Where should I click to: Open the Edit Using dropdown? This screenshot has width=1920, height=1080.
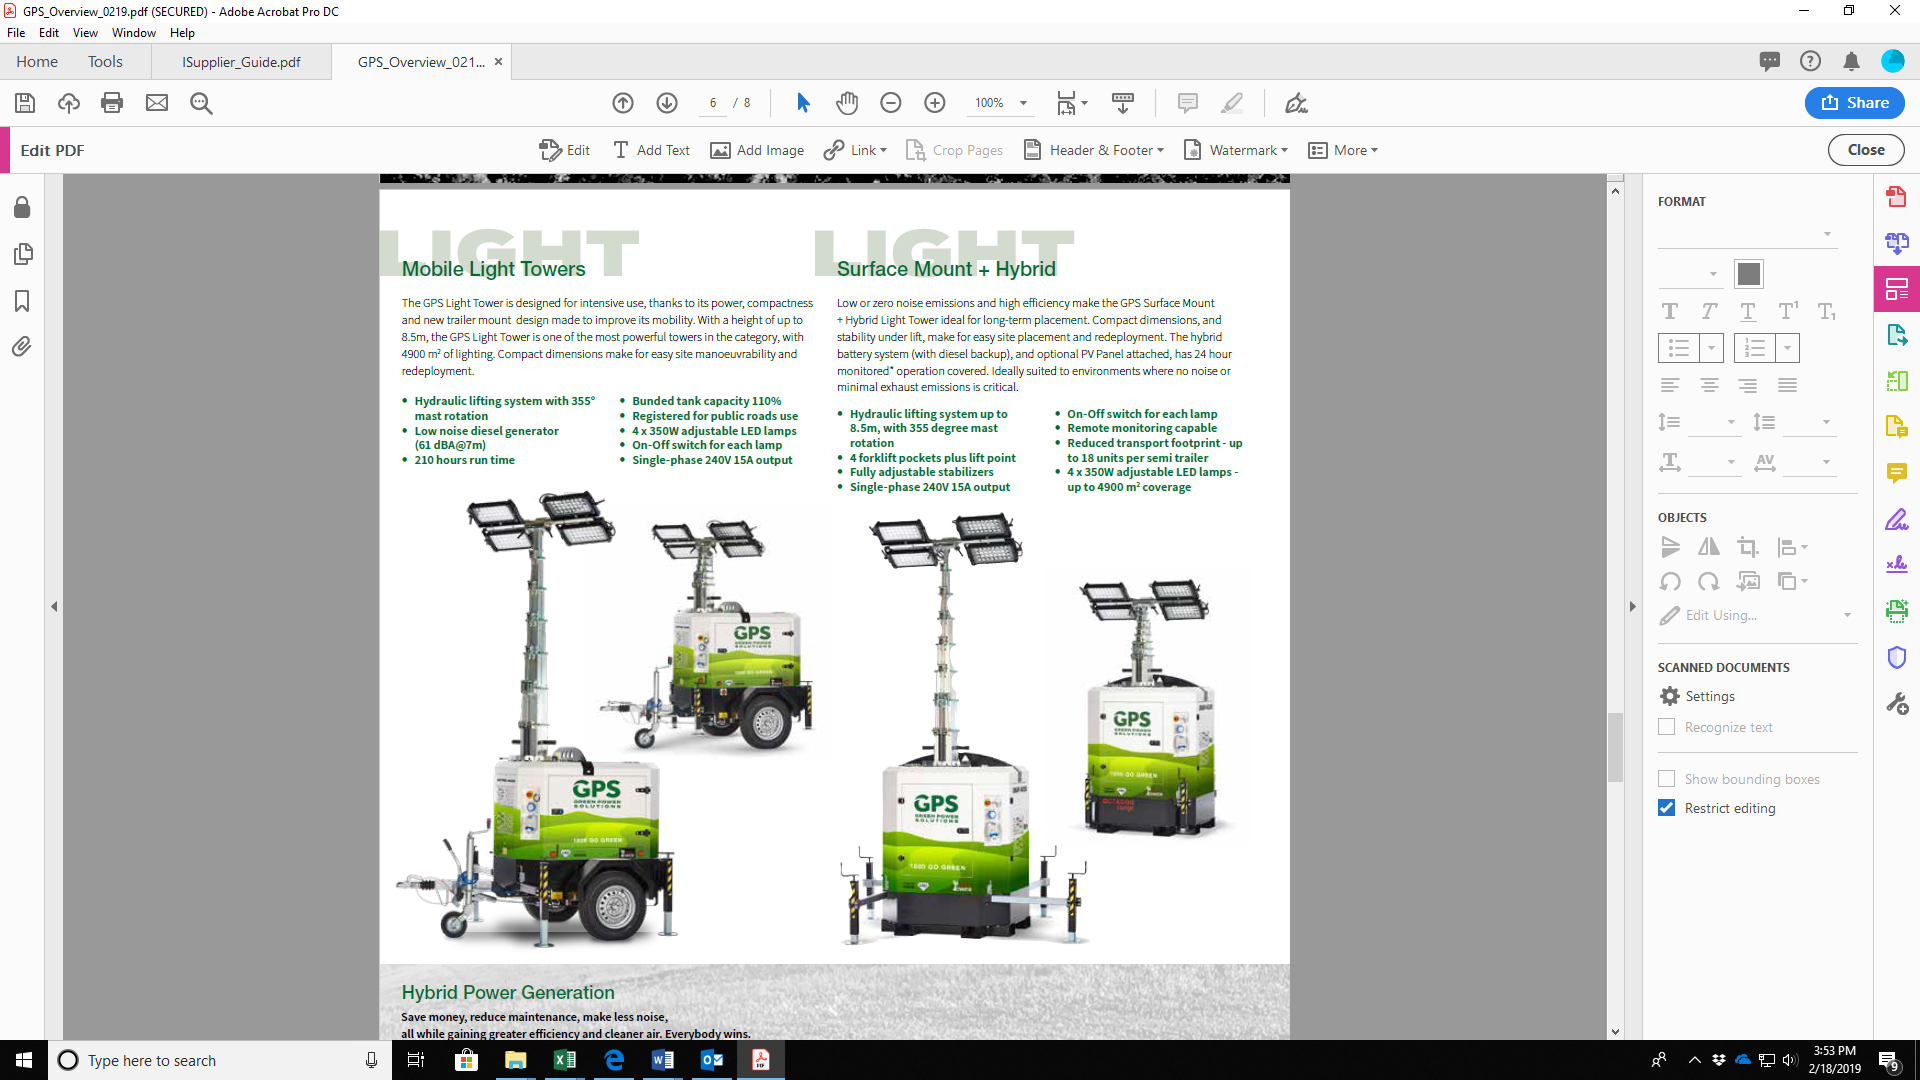pyautogui.click(x=1847, y=615)
